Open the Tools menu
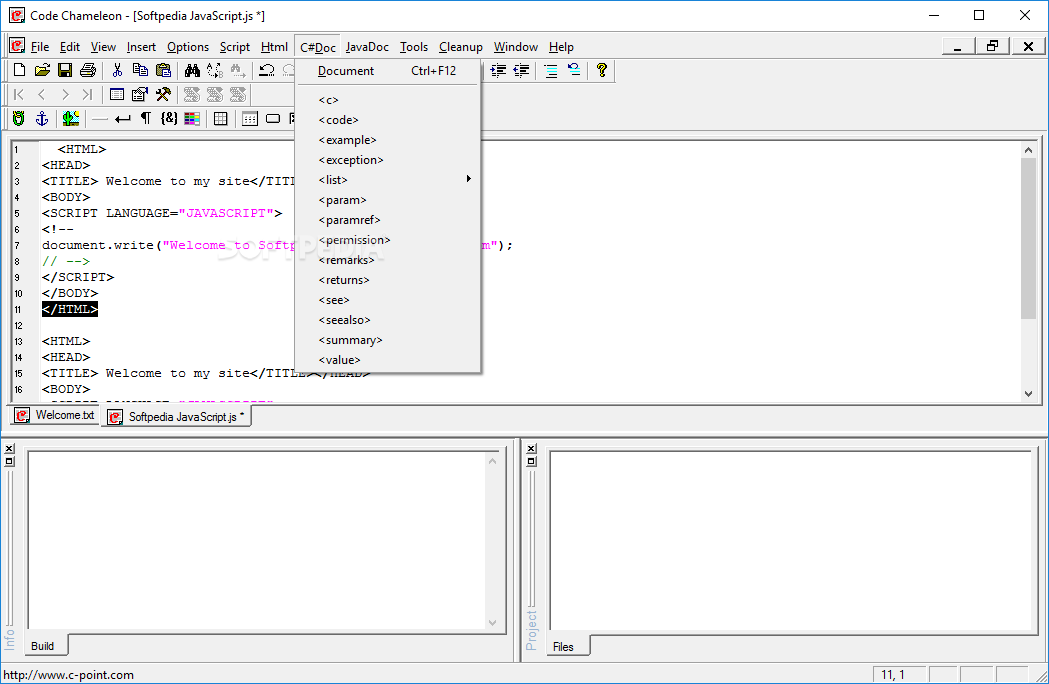 [414, 47]
